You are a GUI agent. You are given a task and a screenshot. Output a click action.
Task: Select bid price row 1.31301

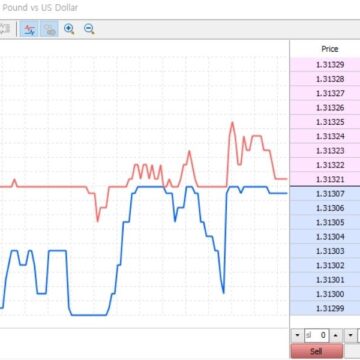coord(325,280)
